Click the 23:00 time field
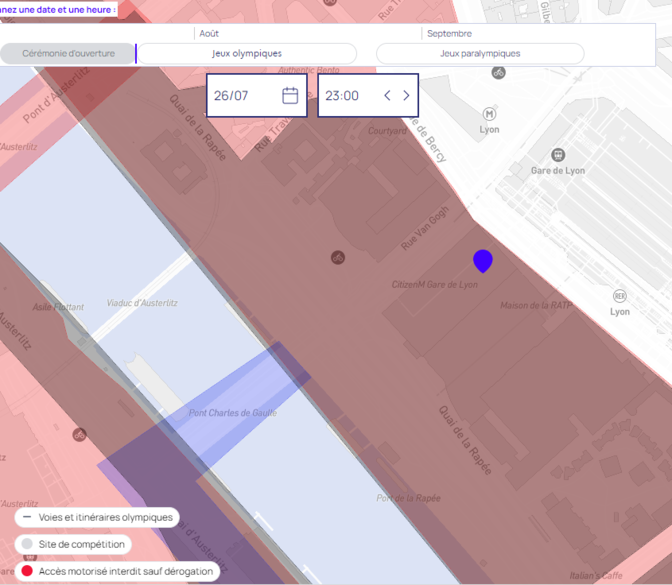672x585 pixels. 368,95
